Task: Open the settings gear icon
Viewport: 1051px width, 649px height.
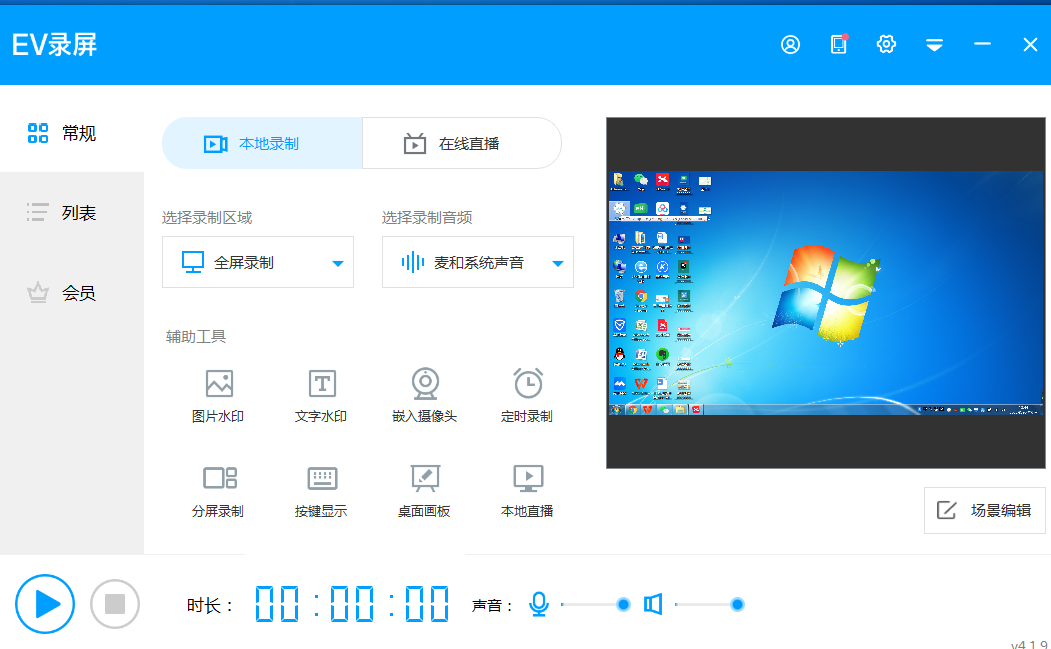Action: point(886,44)
